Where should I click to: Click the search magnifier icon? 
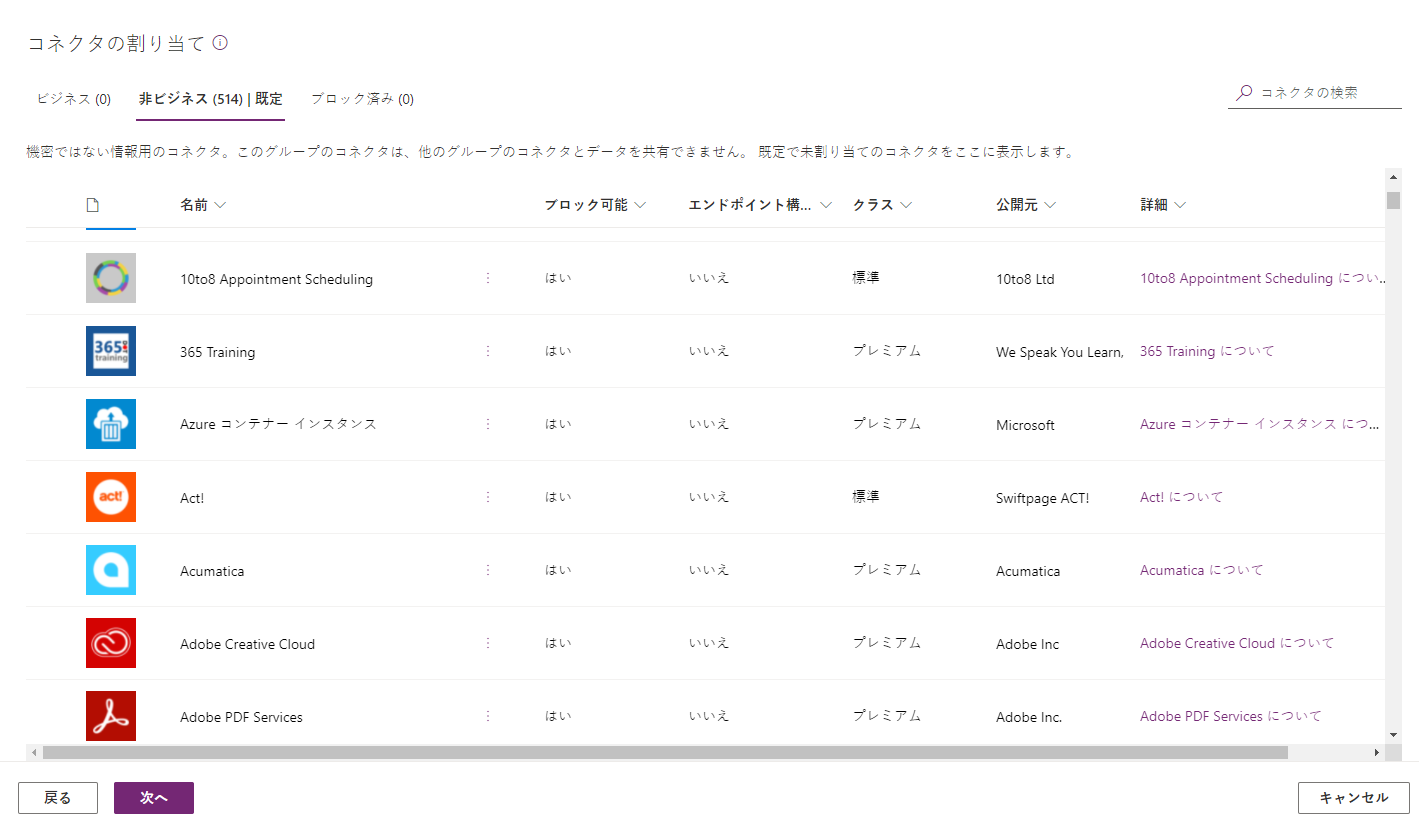(x=1244, y=93)
